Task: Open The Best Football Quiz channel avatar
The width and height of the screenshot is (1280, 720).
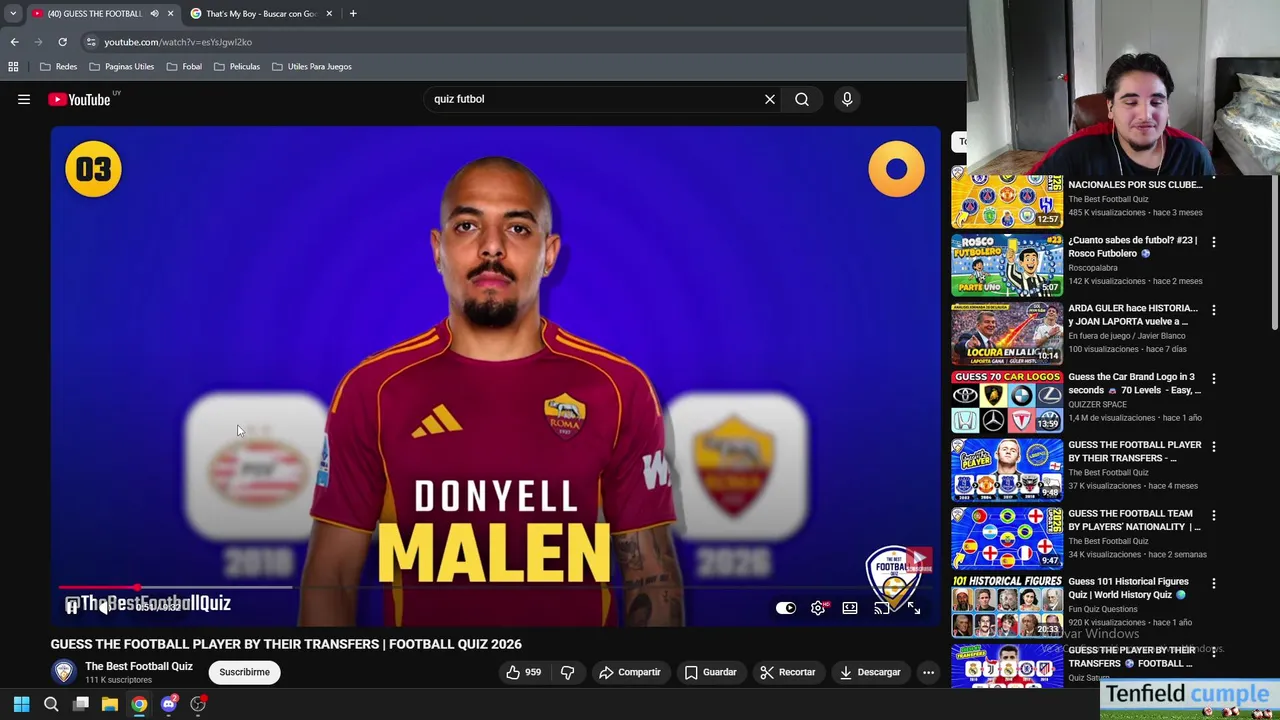Action: 64,672
